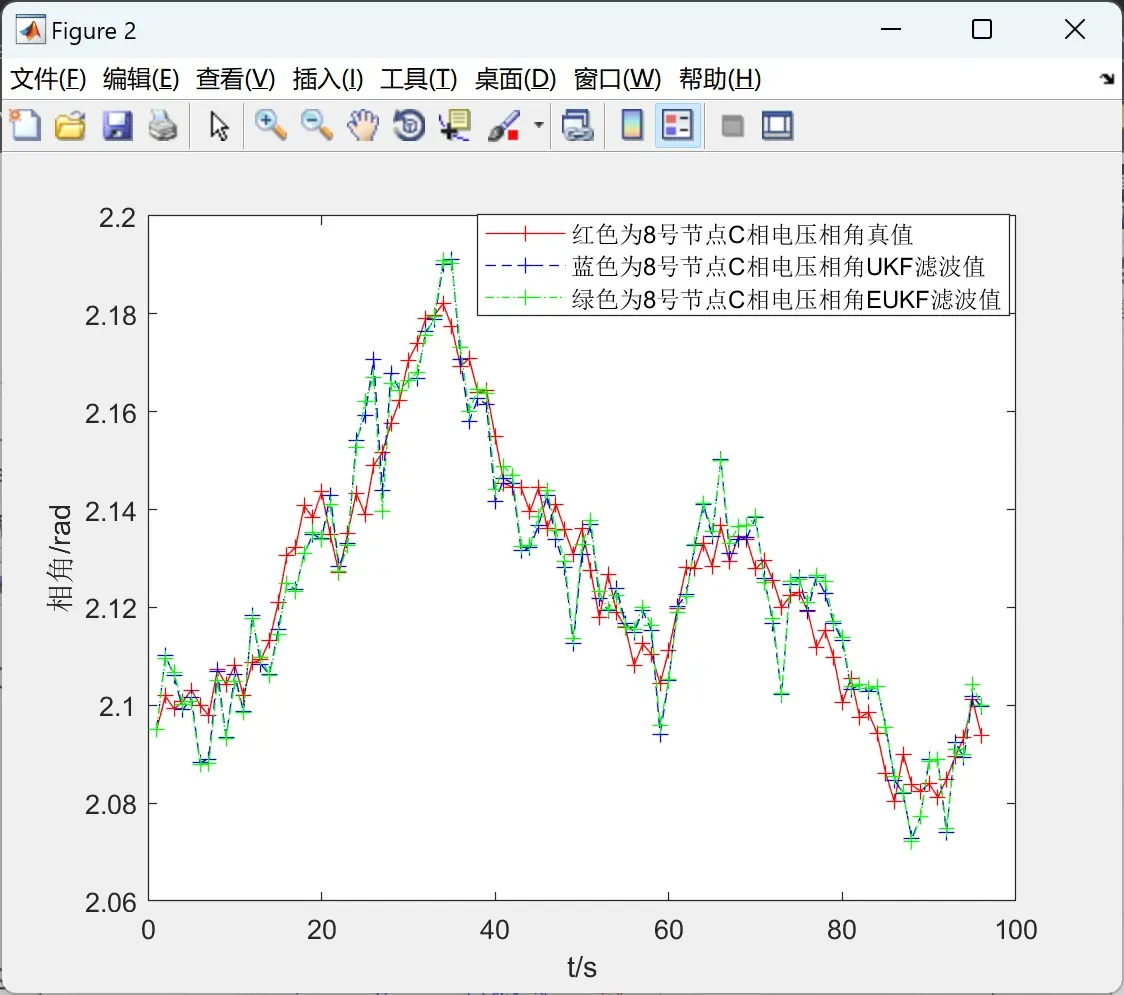Screen dimensions: 1124x995
Task: Enable the Pan hand tool
Action: [x=363, y=125]
